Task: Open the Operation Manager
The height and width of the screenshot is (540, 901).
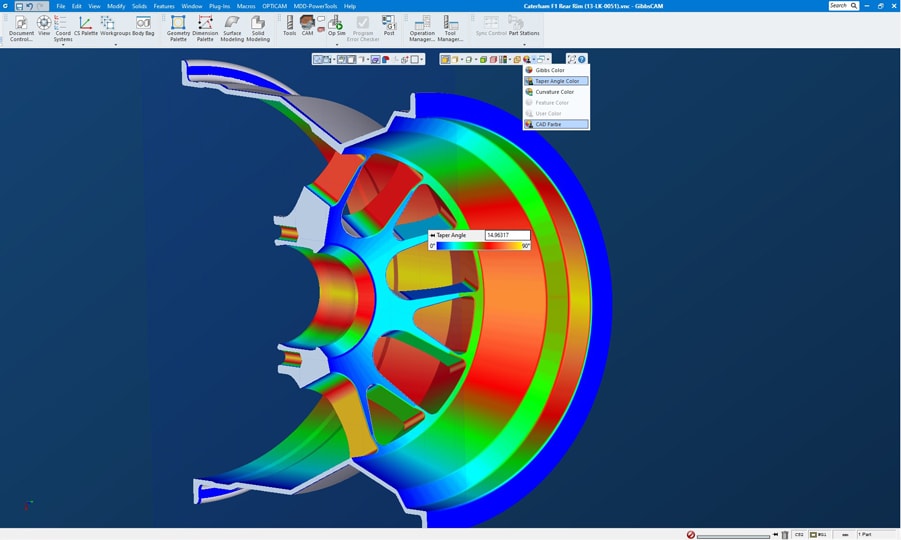Action: pos(422,27)
